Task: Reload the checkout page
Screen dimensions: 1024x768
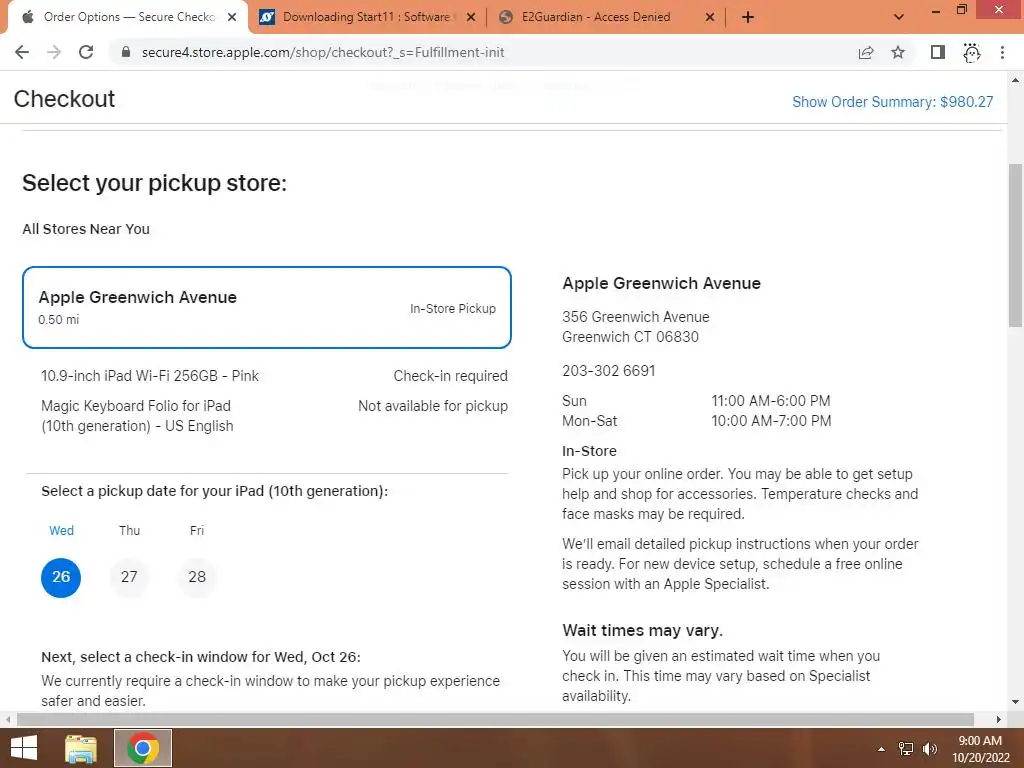Action: pyautogui.click(x=86, y=52)
